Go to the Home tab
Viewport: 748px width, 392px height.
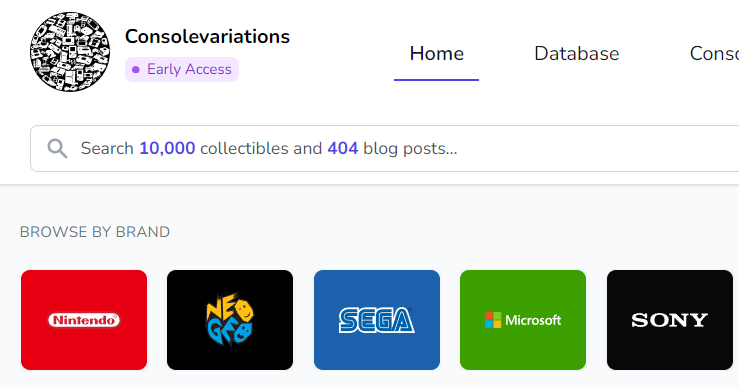(436, 53)
